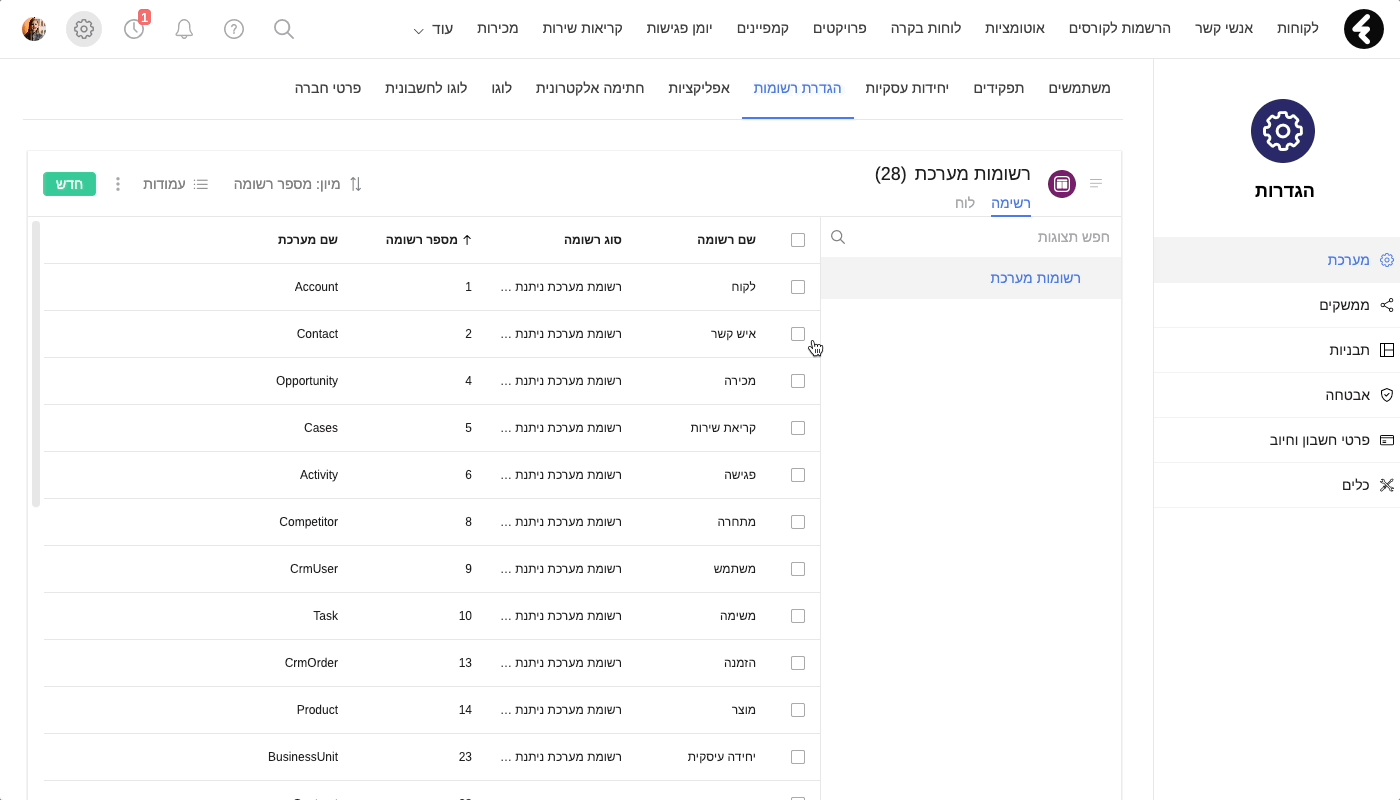Screen dimensions: 1400x800
Task: Open לוחות בקרה in top navigation
Action: pos(926,29)
